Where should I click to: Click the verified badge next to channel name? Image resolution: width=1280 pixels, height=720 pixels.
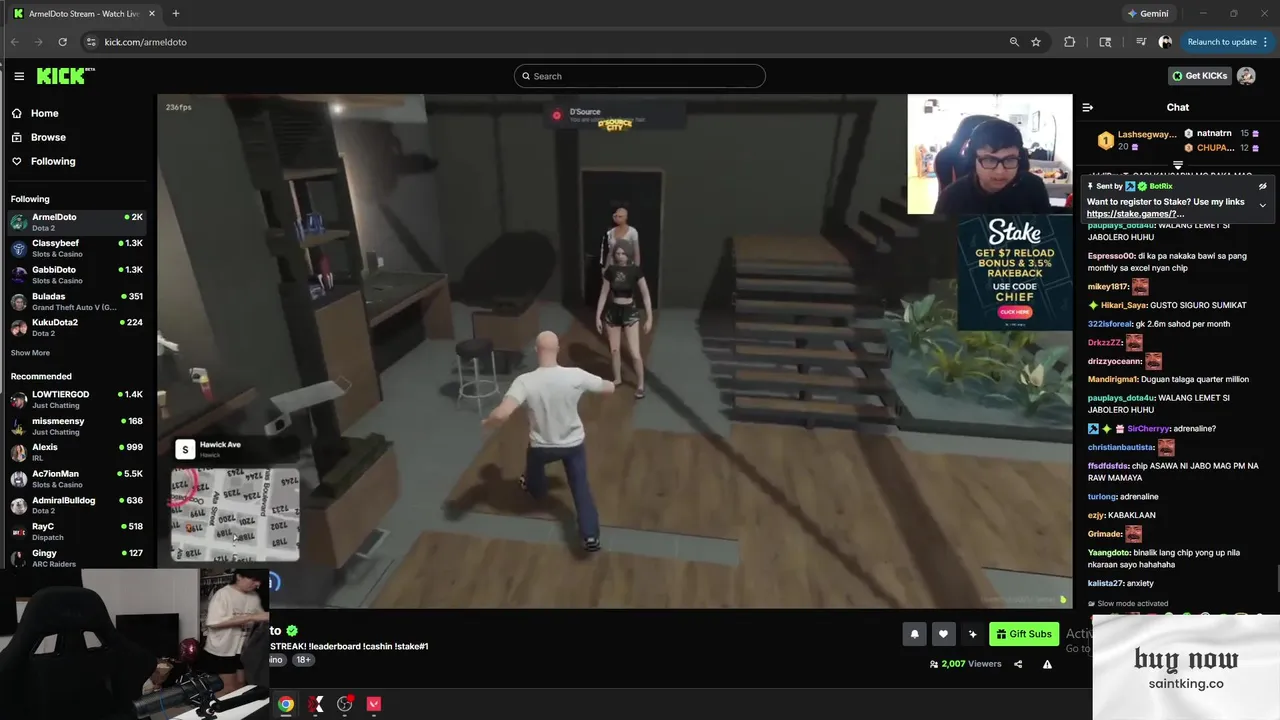292,631
